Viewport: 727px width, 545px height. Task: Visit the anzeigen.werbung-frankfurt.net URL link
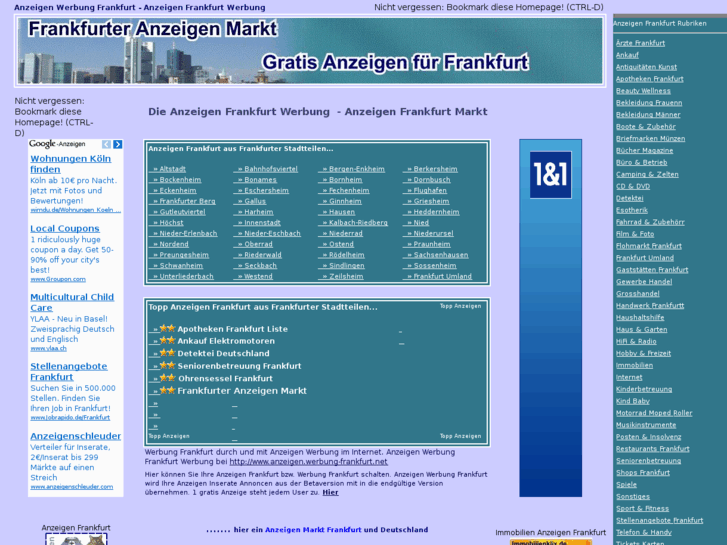(x=308, y=462)
